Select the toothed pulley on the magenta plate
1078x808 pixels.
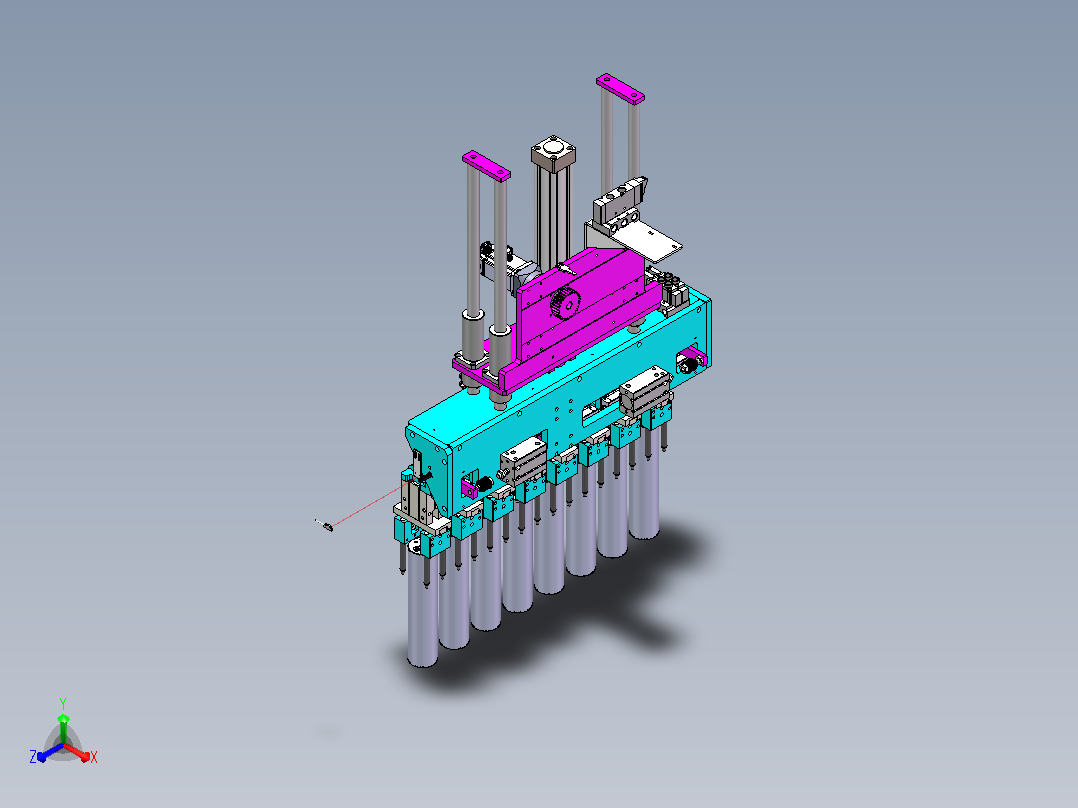565,304
